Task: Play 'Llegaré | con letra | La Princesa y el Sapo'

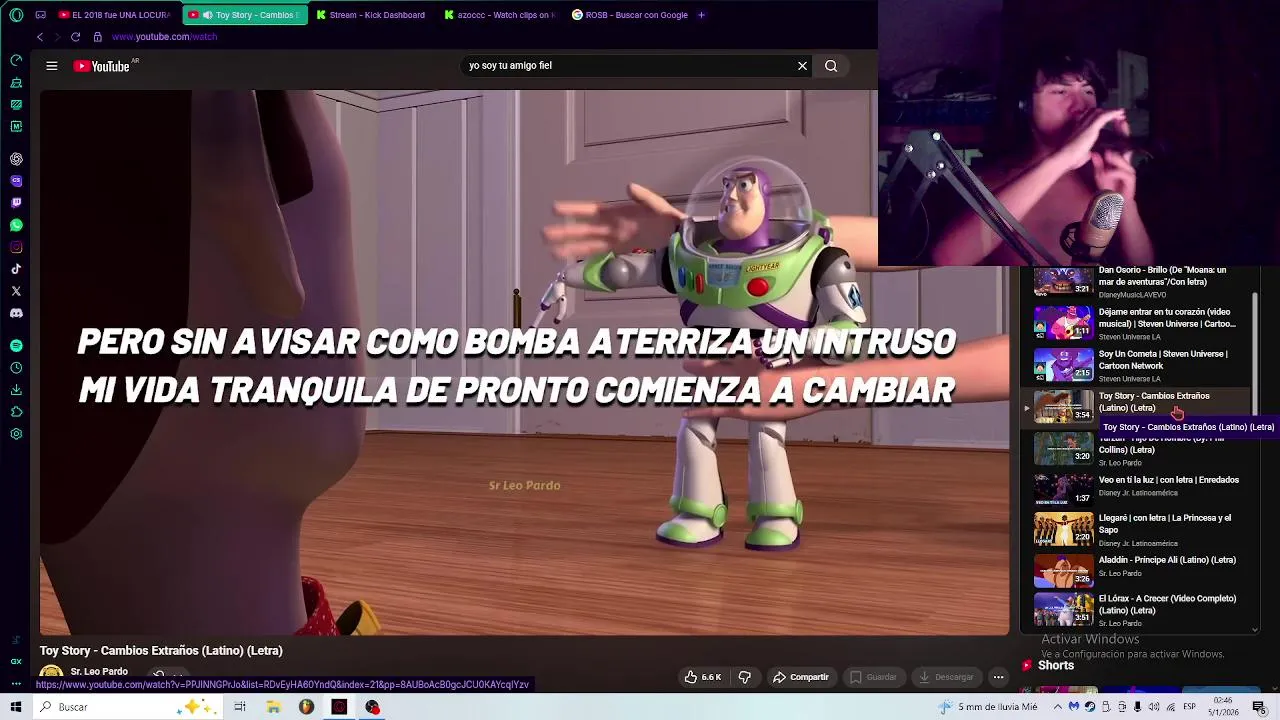Action: [x=1165, y=524]
